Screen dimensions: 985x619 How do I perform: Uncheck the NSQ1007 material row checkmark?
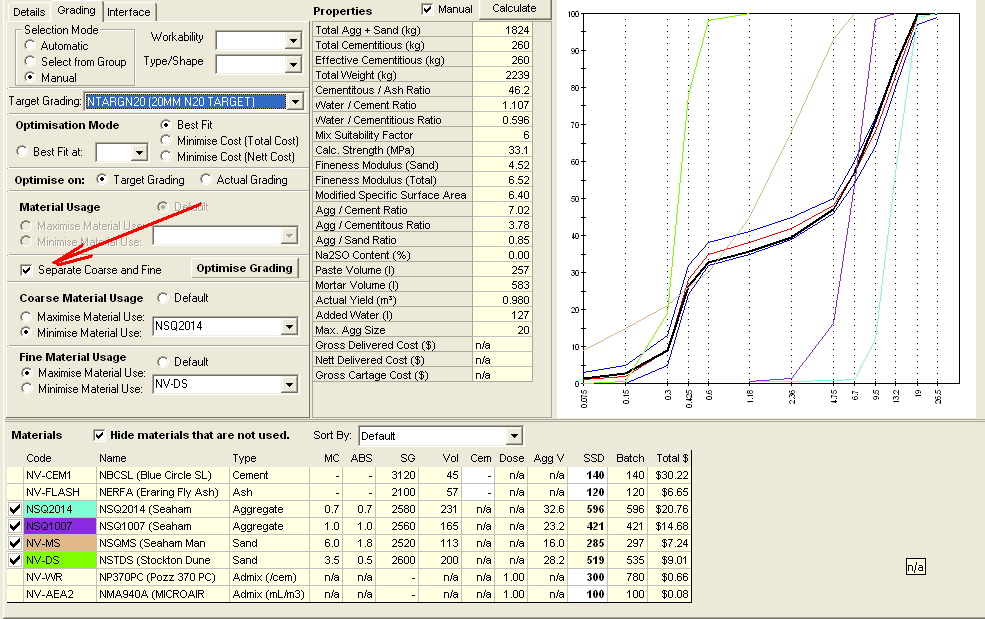pos(13,526)
